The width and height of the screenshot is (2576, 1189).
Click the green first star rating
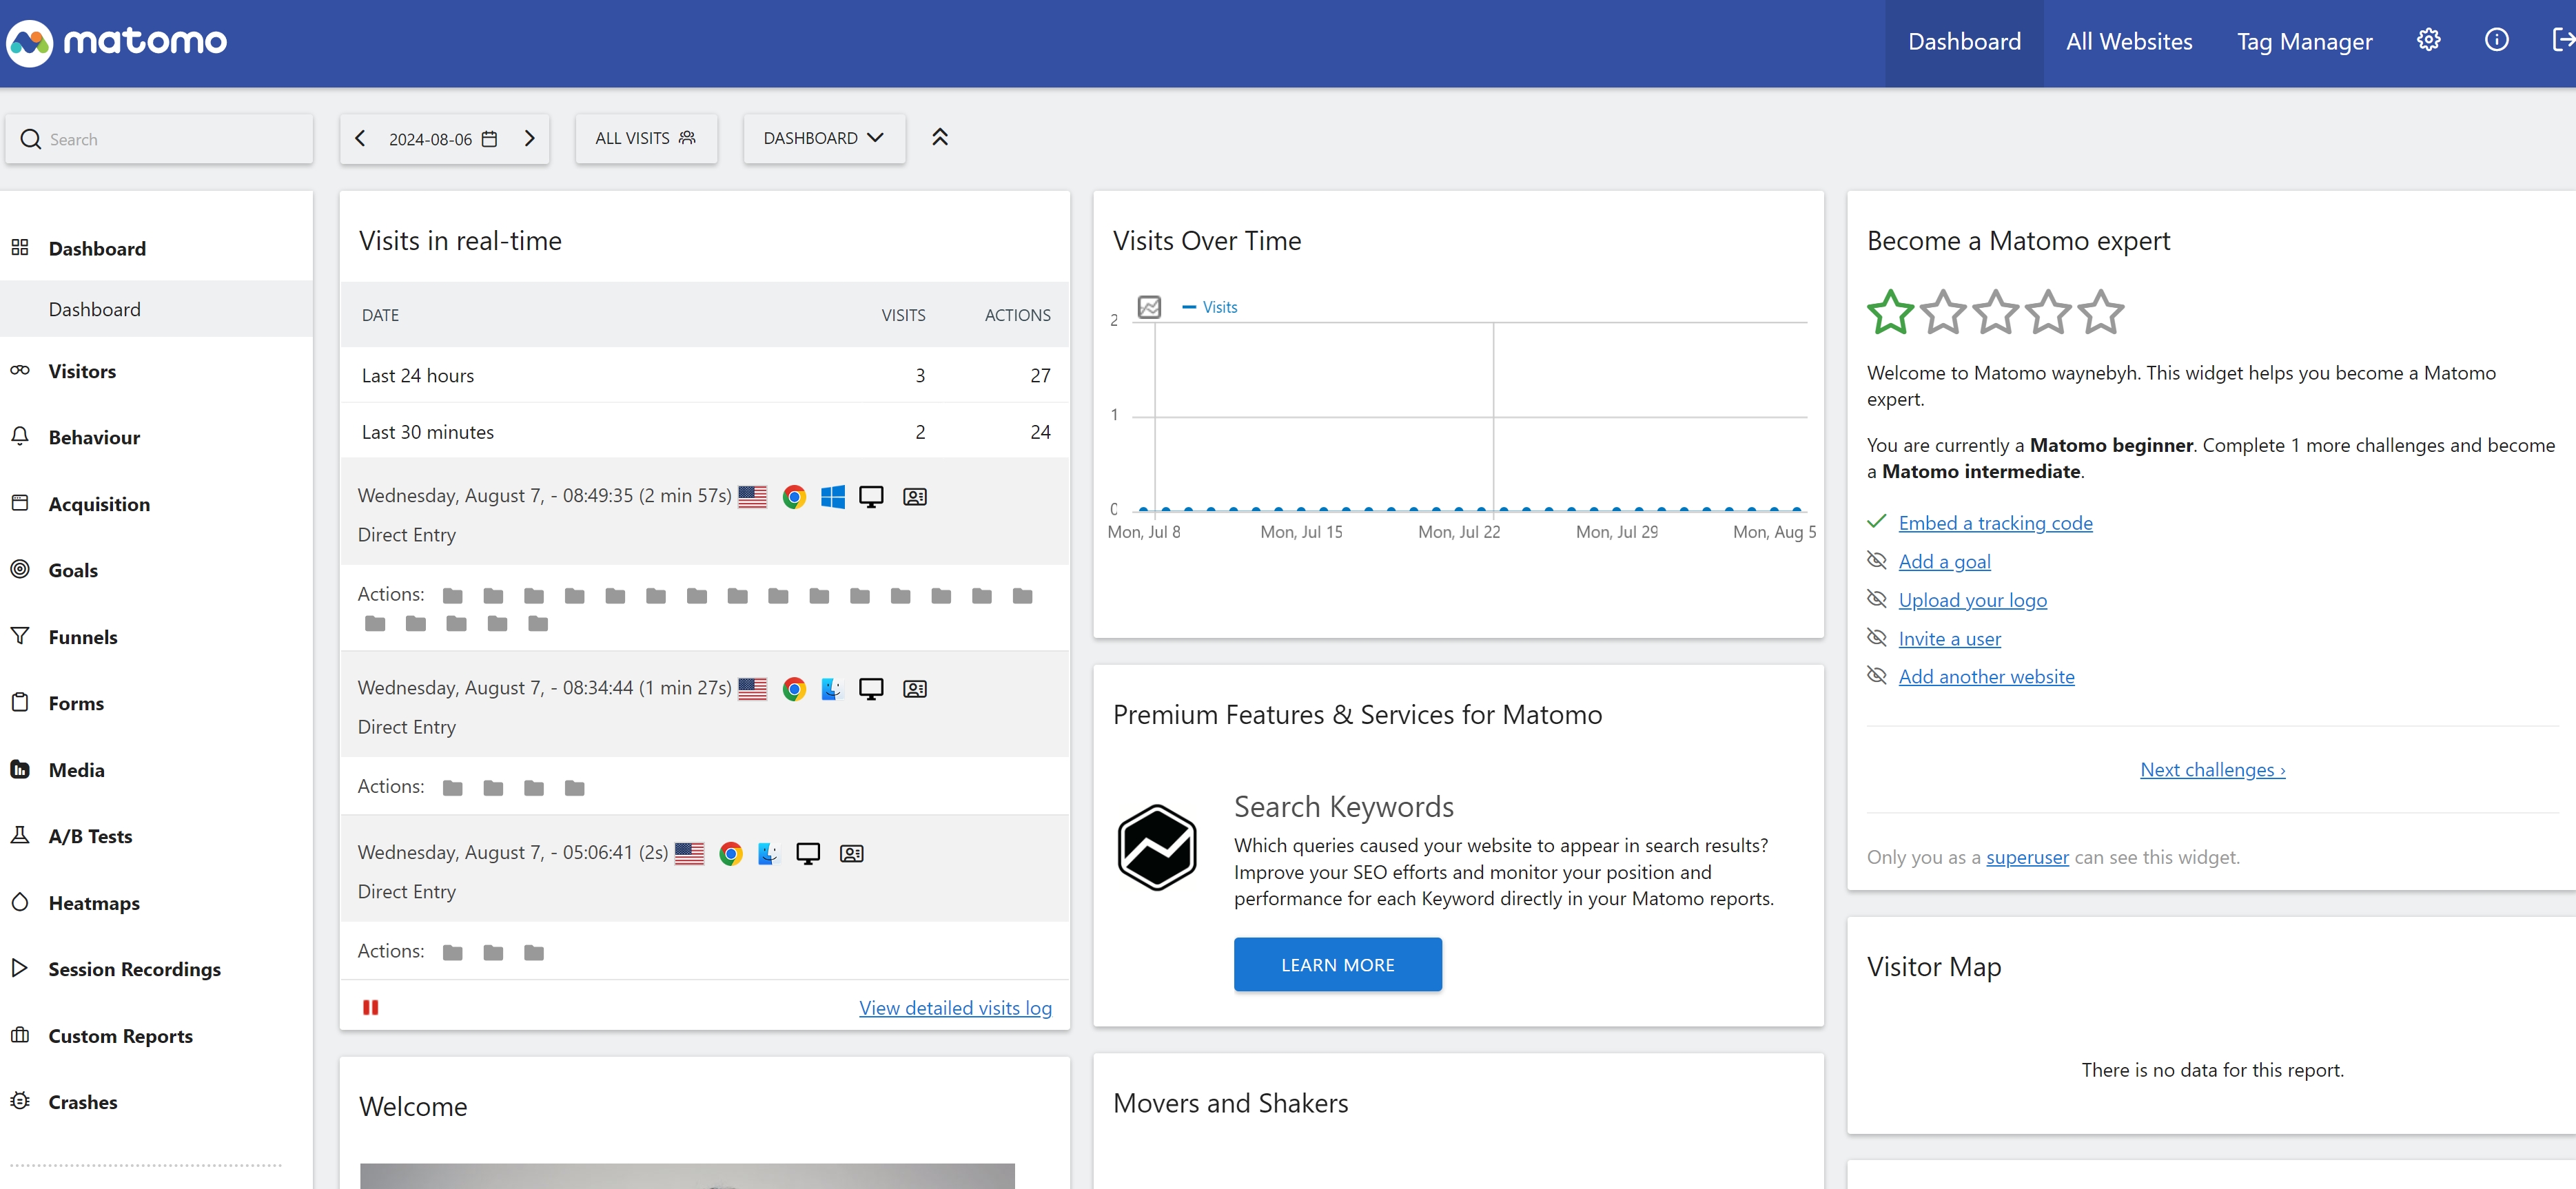coord(1890,312)
